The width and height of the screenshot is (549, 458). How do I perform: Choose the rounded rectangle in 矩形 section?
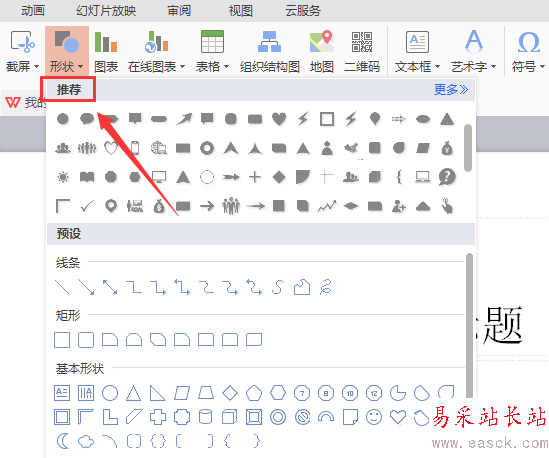click(86, 340)
